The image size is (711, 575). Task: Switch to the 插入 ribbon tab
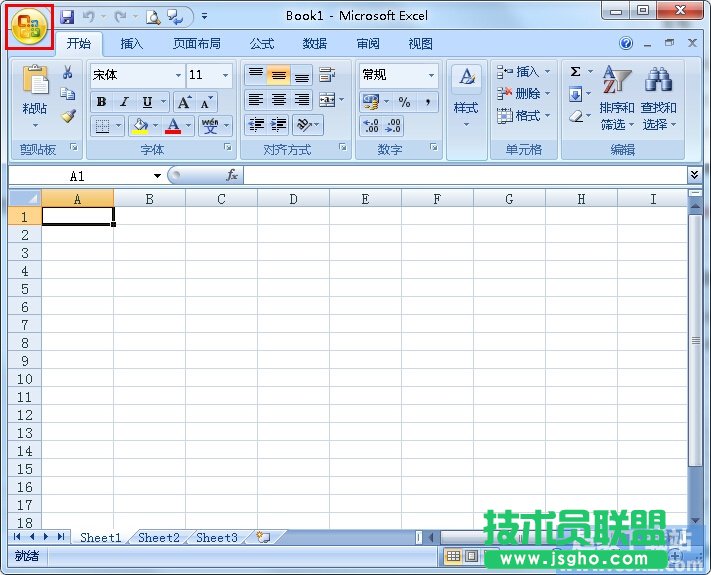pos(132,44)
